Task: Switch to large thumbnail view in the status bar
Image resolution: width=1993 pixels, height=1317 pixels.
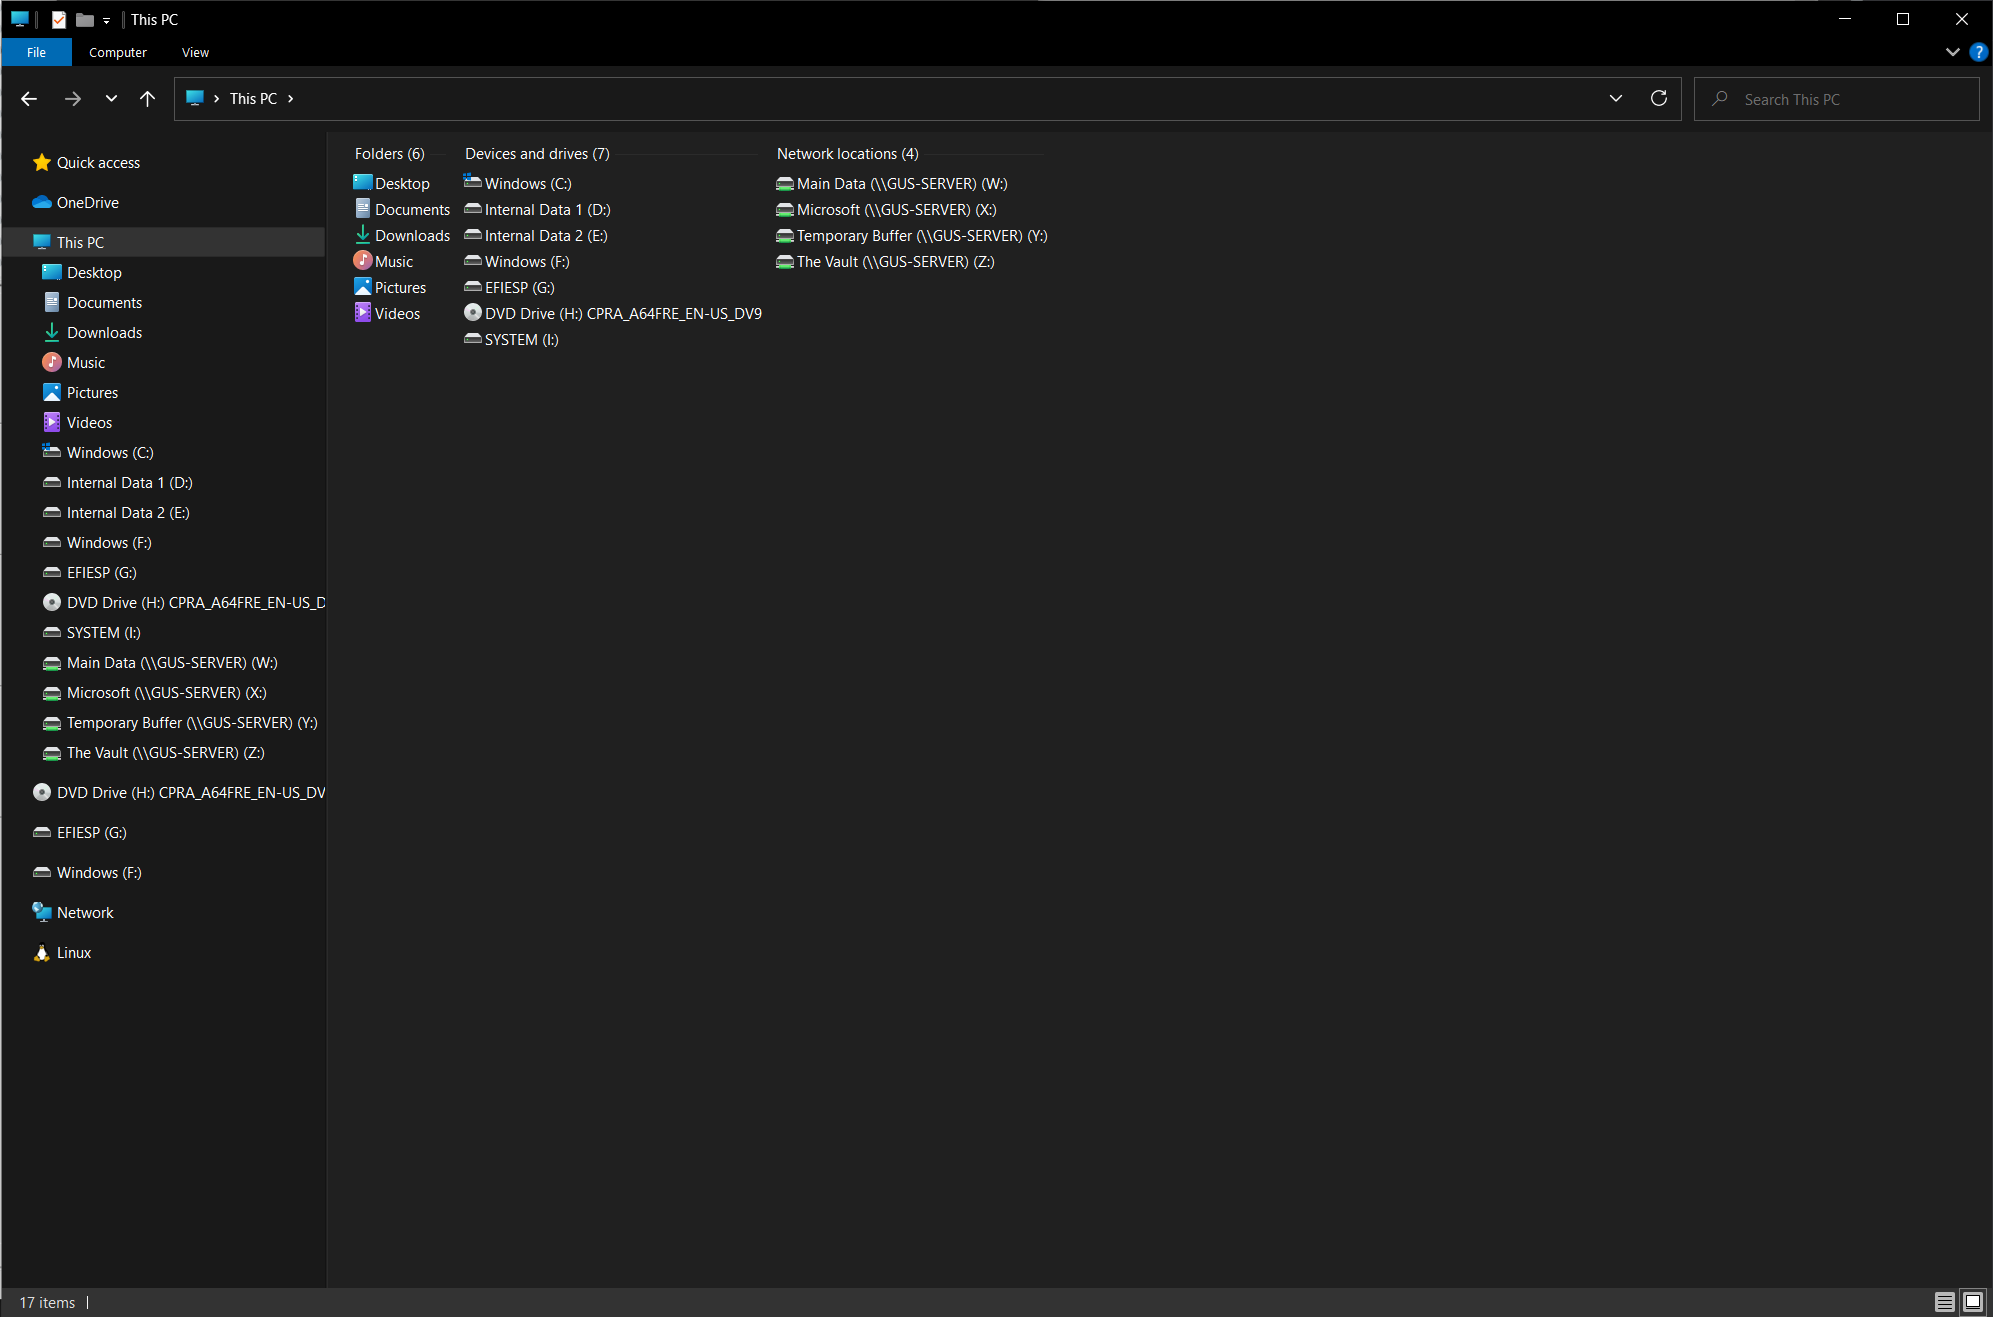Action: 1973,1302
